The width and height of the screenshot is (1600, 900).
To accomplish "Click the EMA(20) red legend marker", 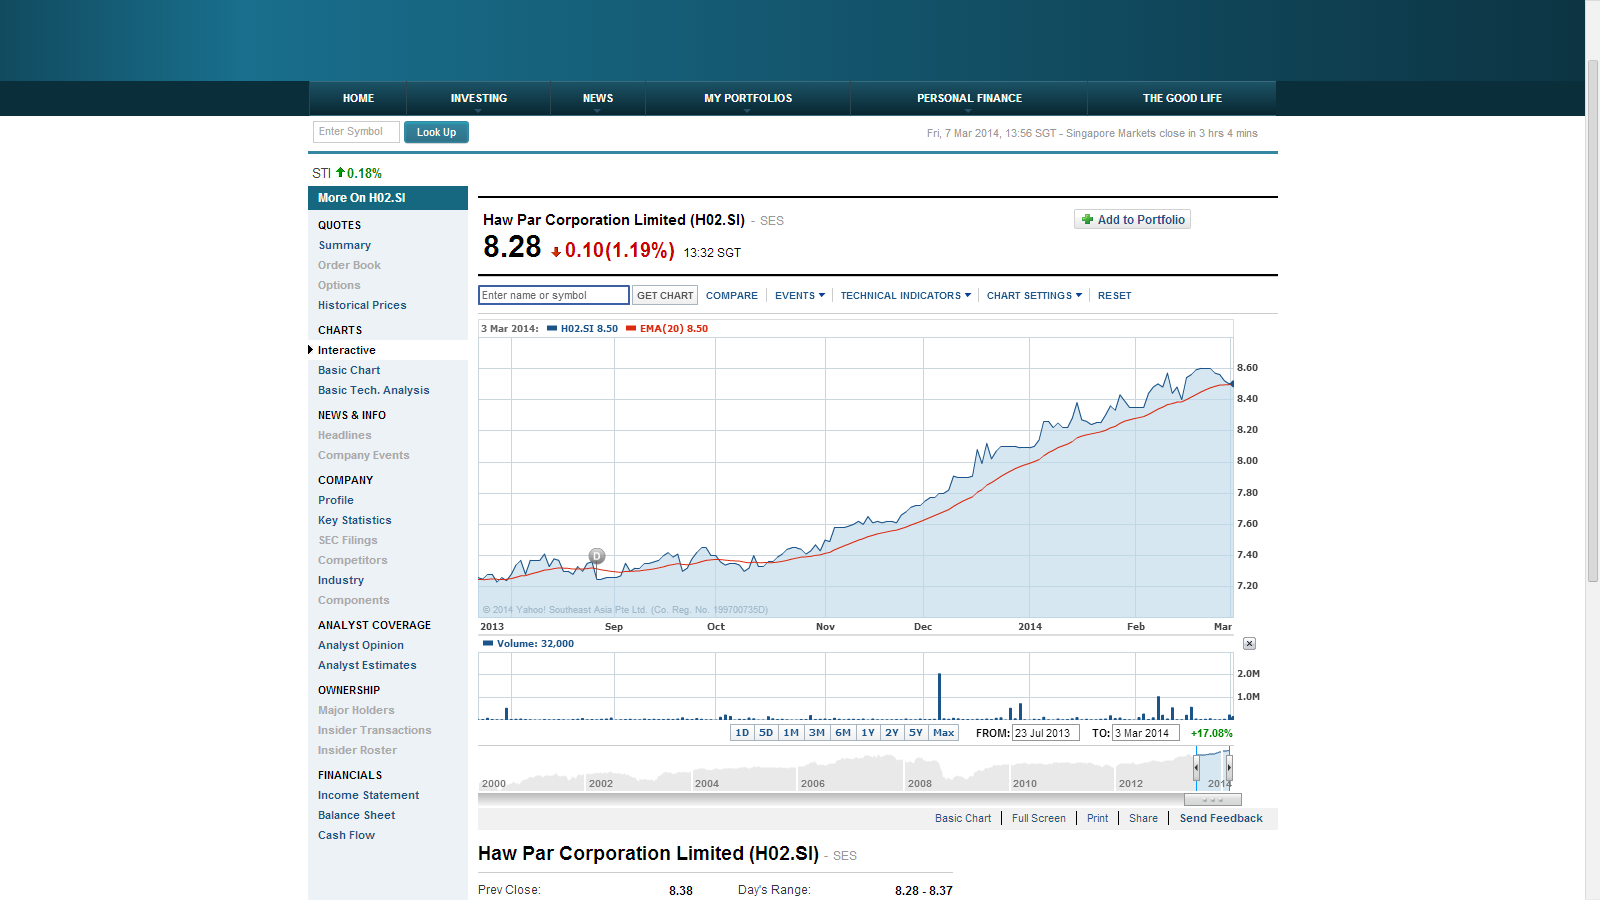I will [x=631, y=329].
